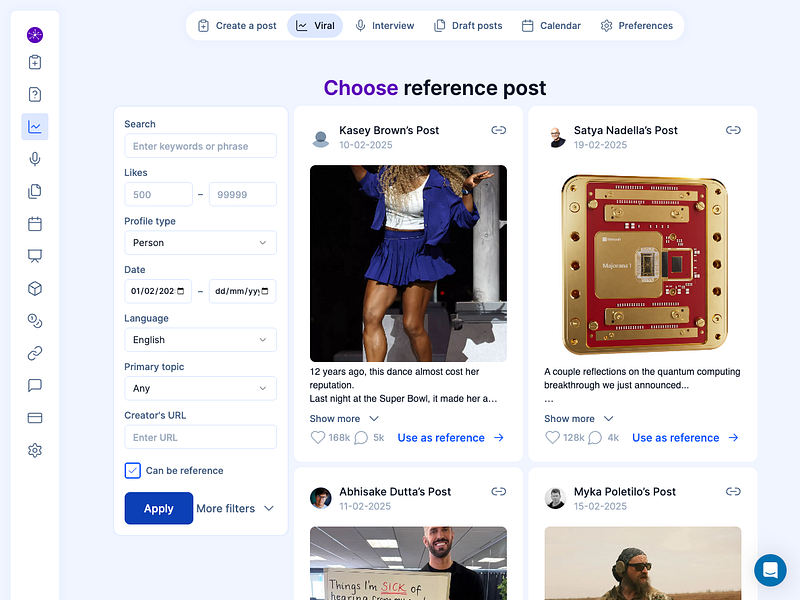Click comment icon on Satya Nadella's post

(x=595, y=438)
